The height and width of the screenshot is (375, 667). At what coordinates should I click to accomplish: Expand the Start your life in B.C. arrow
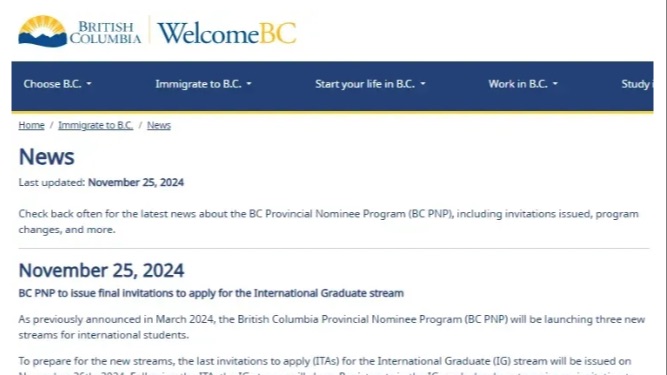[x=423, y=84]
